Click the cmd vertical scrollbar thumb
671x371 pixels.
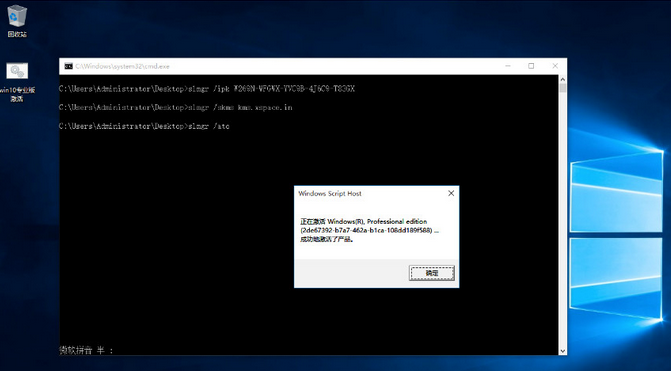[562, 88]
